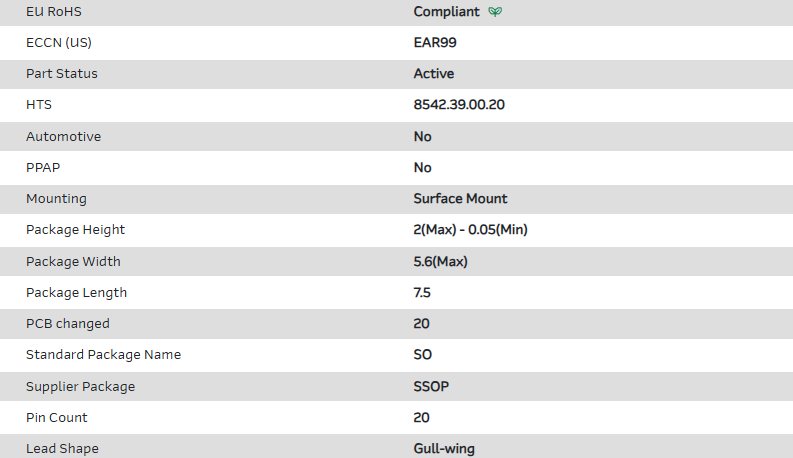Click the EU RoHS label
Viewport: 793px width, 458px height.
[x=55, y=12]
